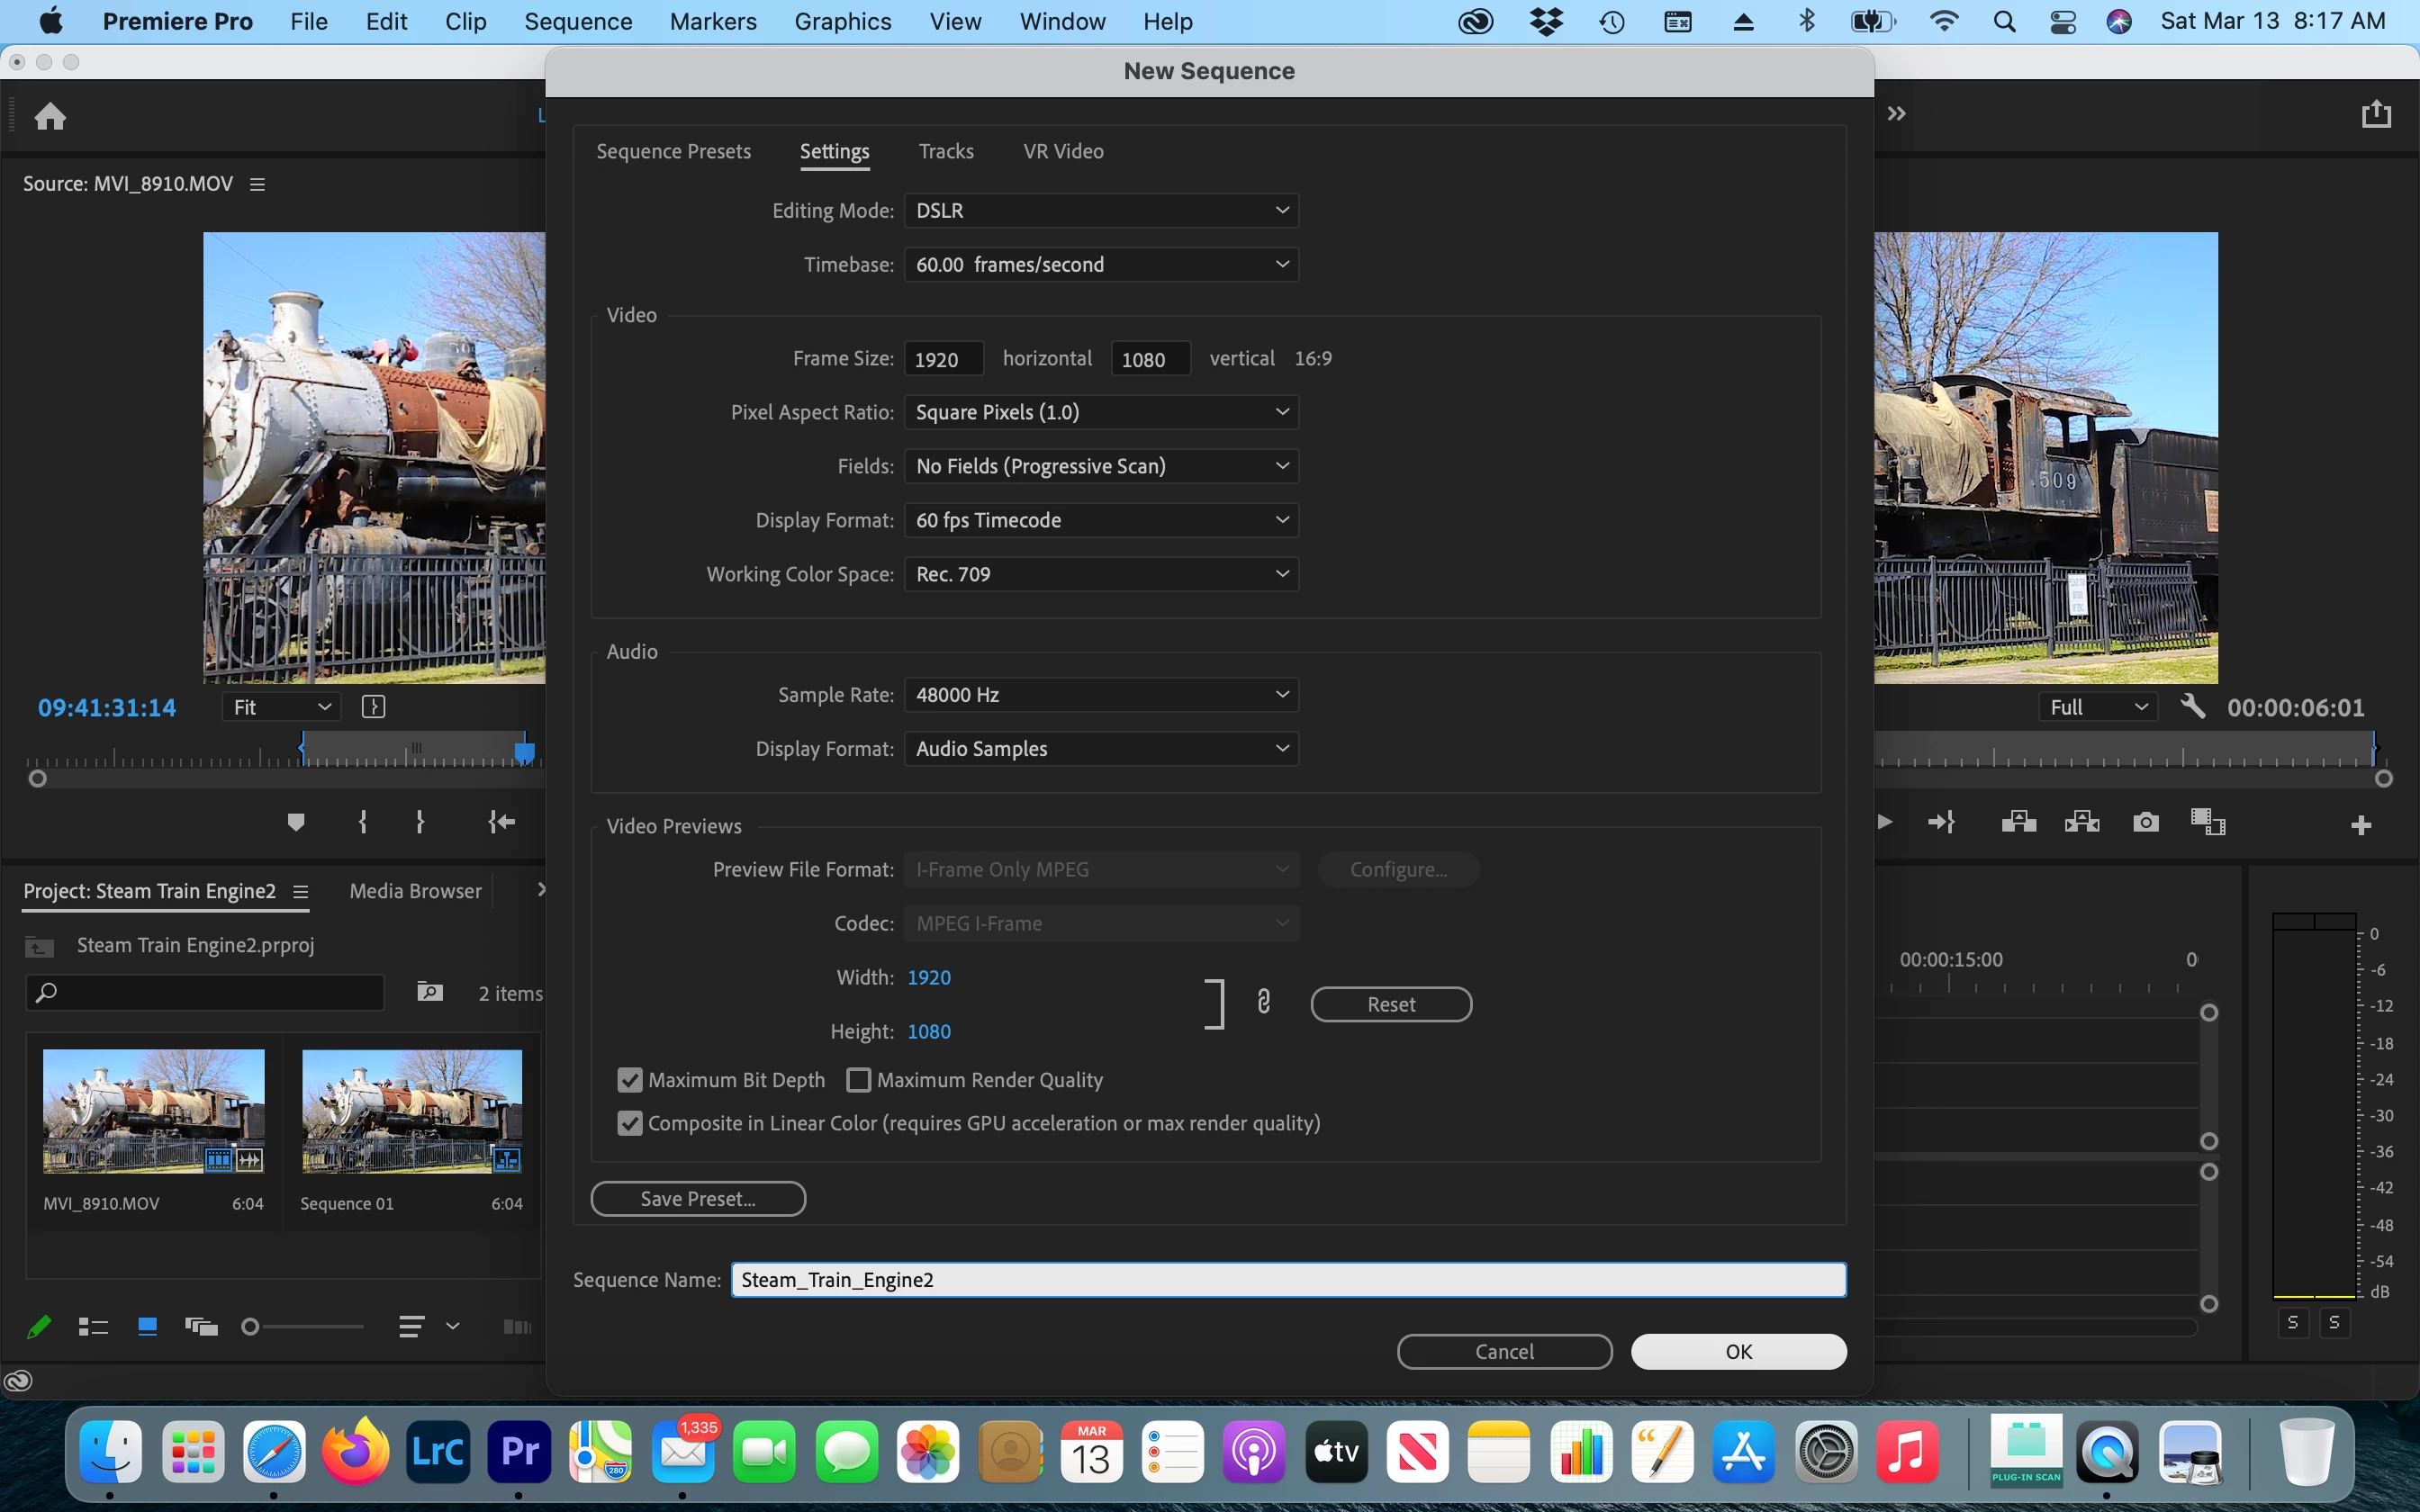Click the Cancel button

pyautogui.click(x=1504, y=1352)
